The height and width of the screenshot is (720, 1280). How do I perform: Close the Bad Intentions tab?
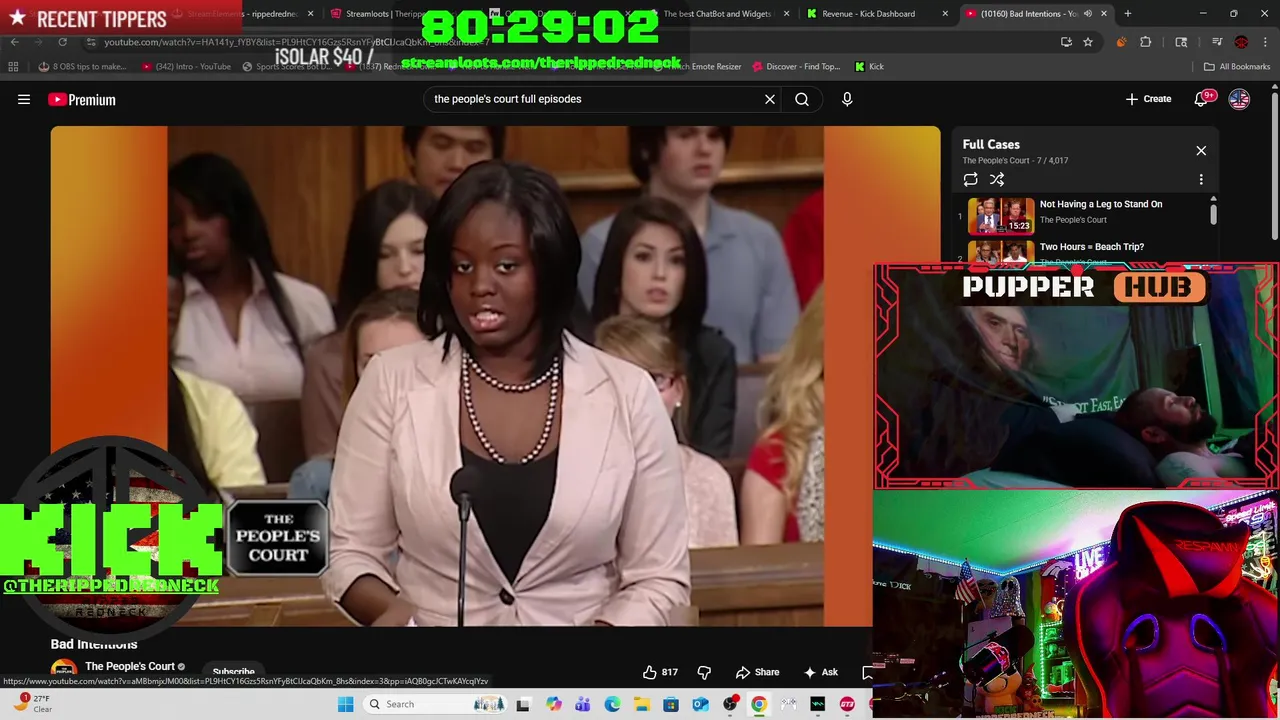(x=1104, y=14)
